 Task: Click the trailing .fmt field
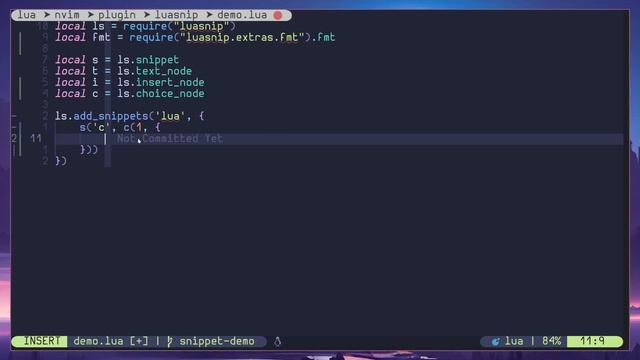tap(323, 38)
